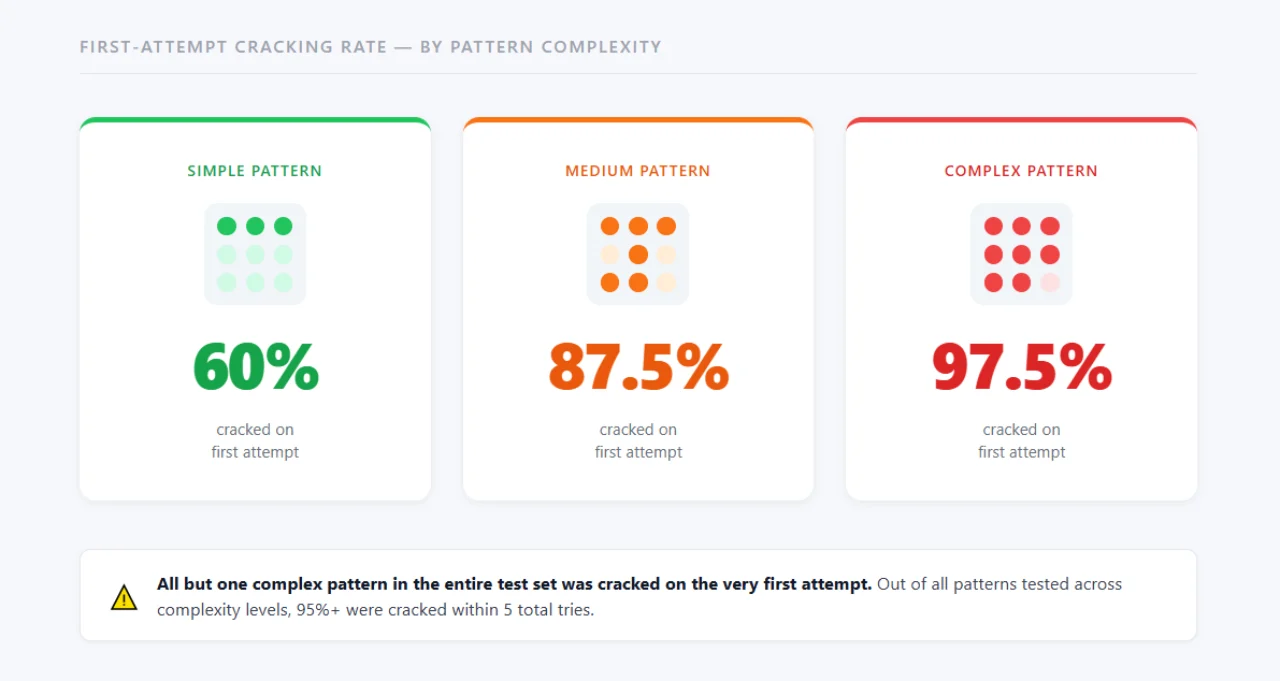Click the 60% cracked rate figure
Viewport: 1280px width, 681px height.
[x=255, y=367]
